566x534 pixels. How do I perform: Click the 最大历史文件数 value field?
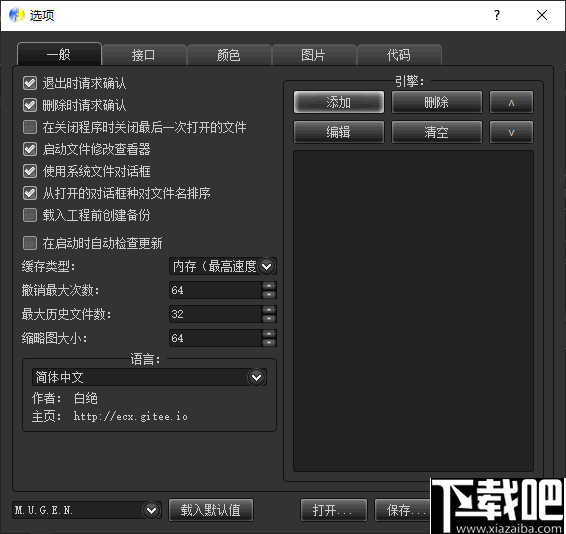click(215, 314)
